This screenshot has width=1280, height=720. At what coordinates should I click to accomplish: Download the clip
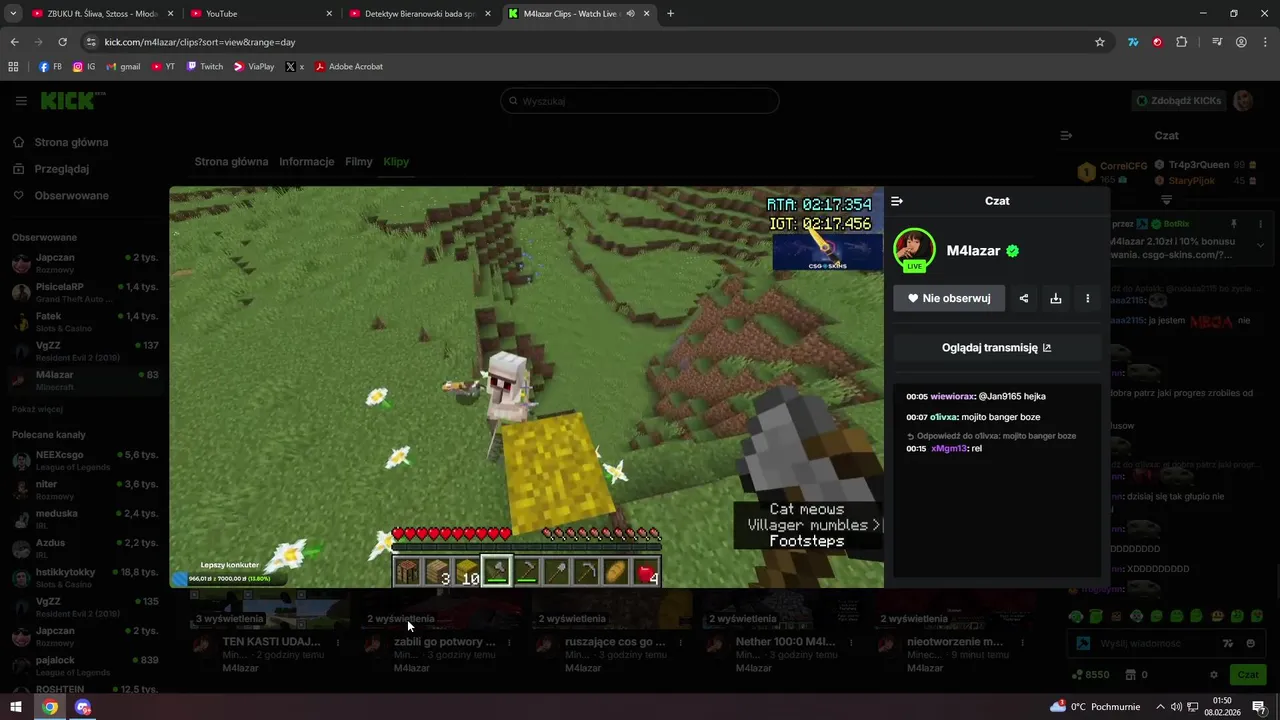(x=1055, y=298)
